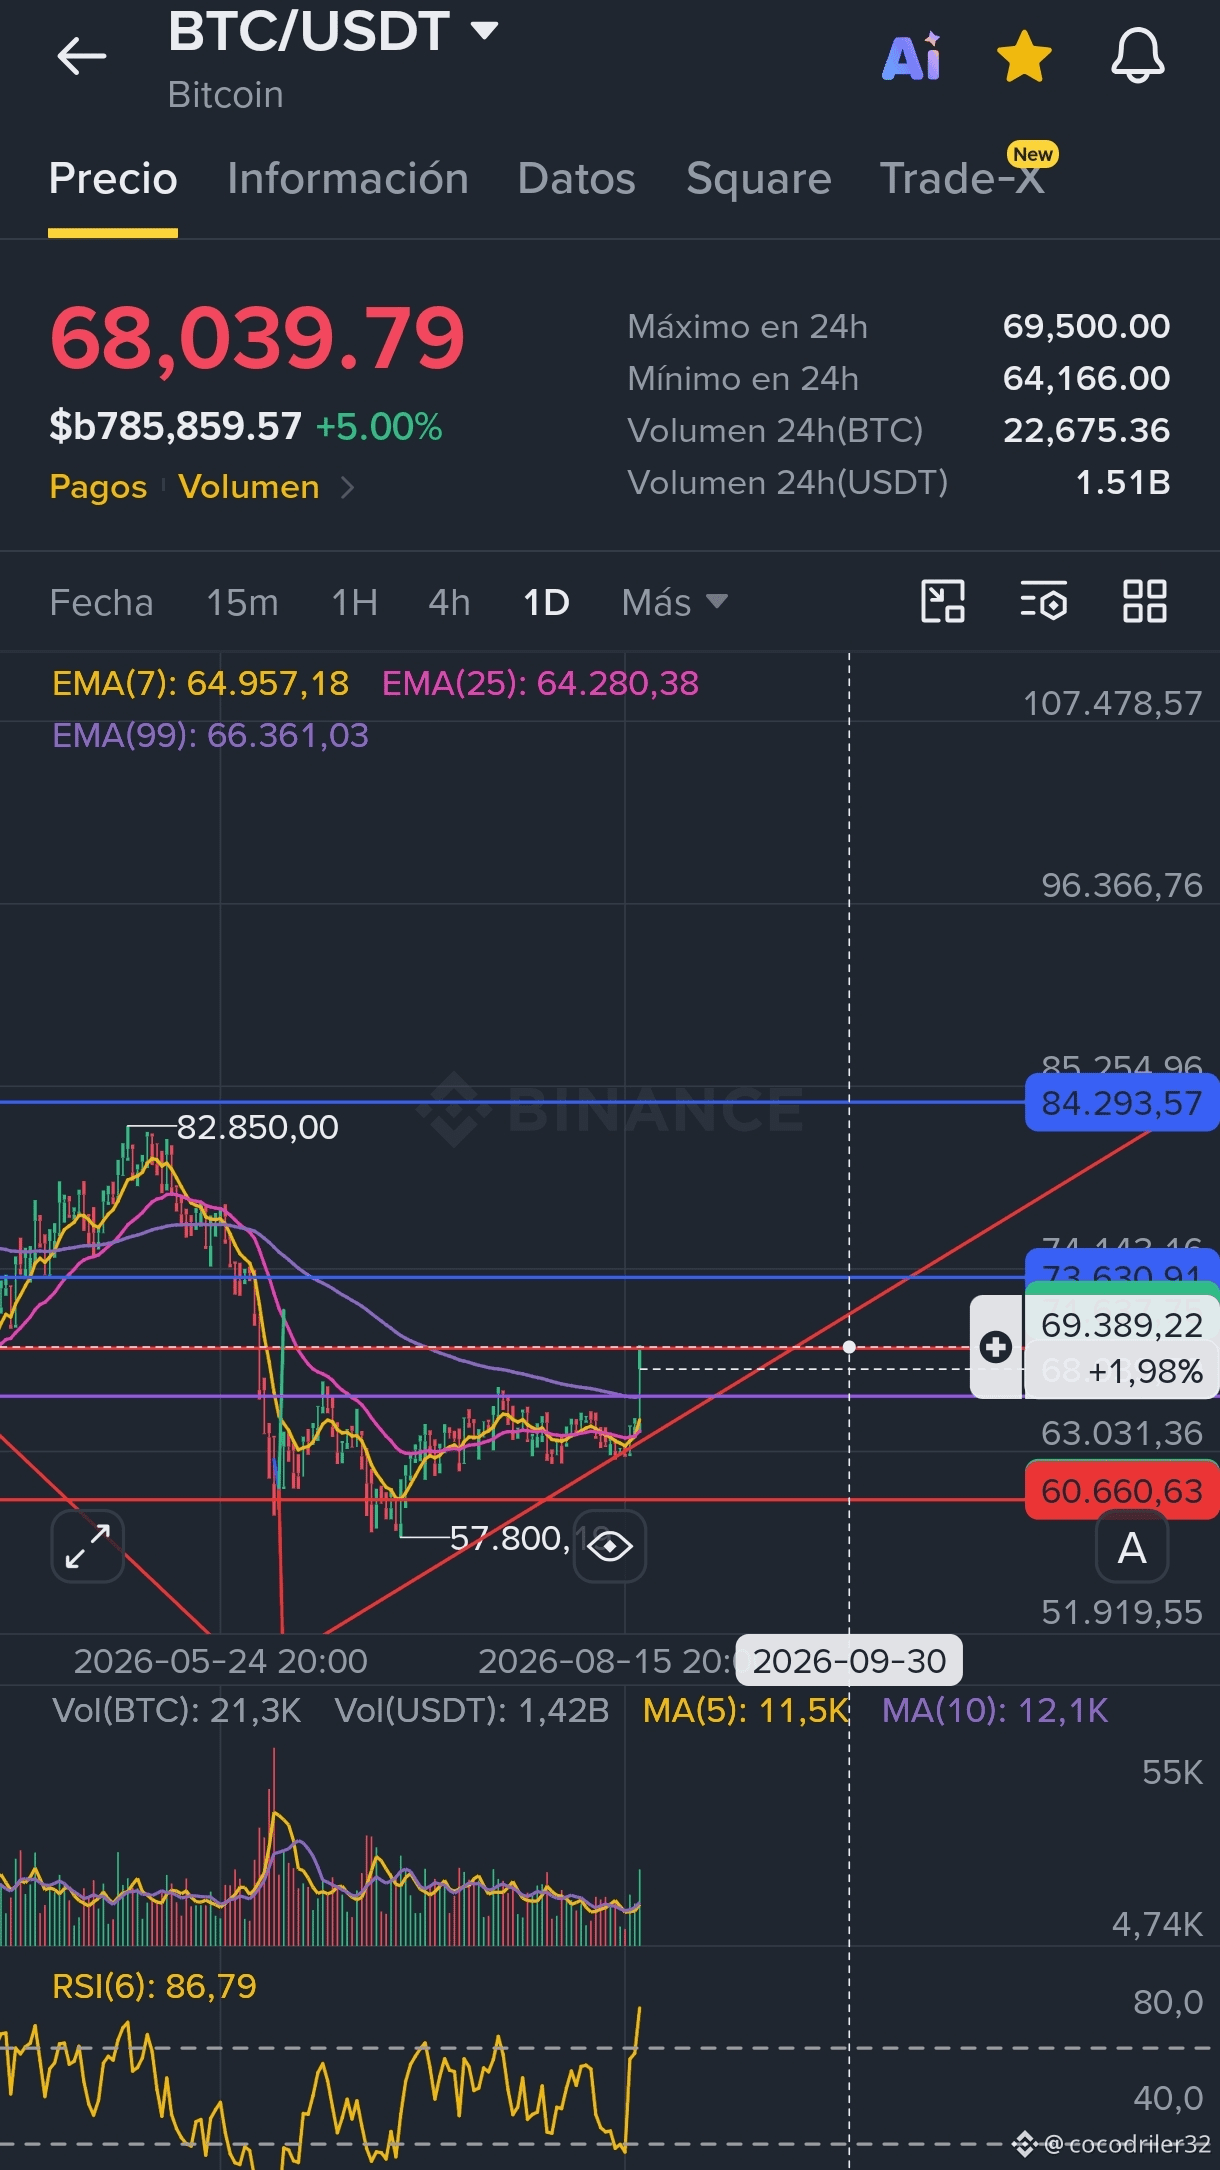1220x2170 pixels.
Task: Click the +5.00% change value
Action: tap(379, 427)
